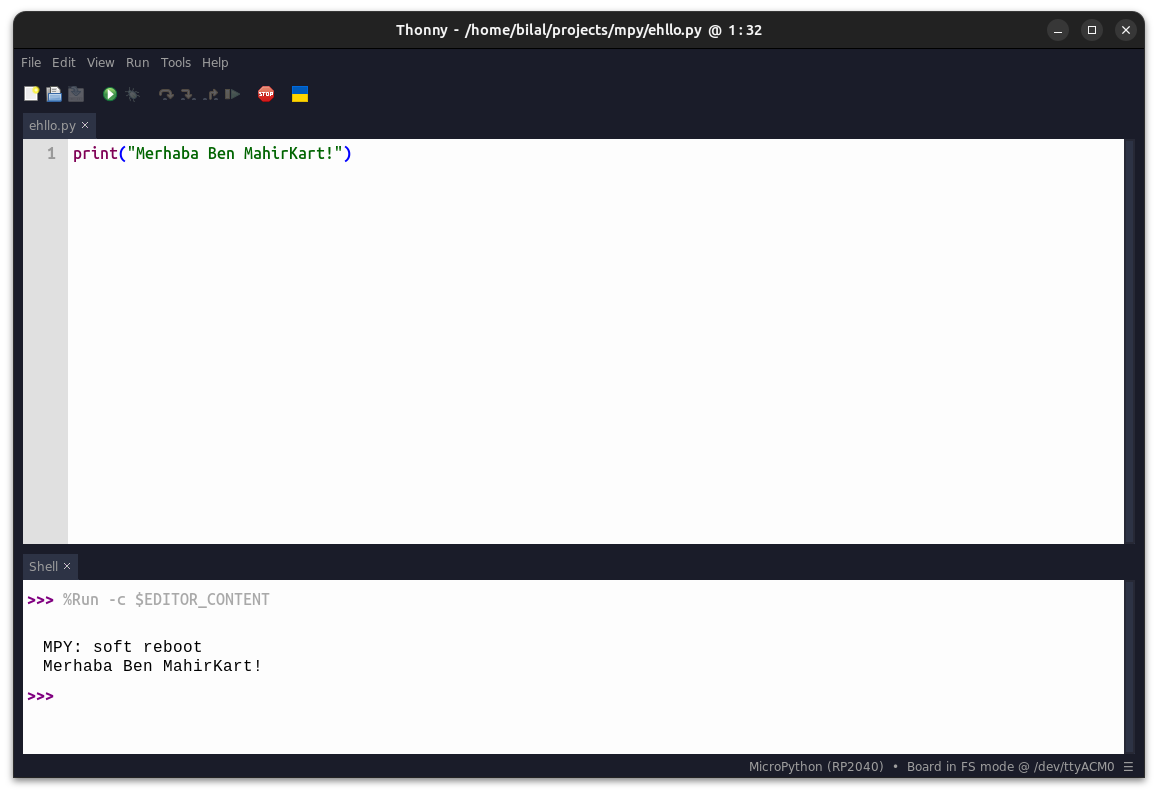The width and height of the screenshot is (1158, 794).
Task: Click the Resume execution icon
Action: (x=232, y=94)
